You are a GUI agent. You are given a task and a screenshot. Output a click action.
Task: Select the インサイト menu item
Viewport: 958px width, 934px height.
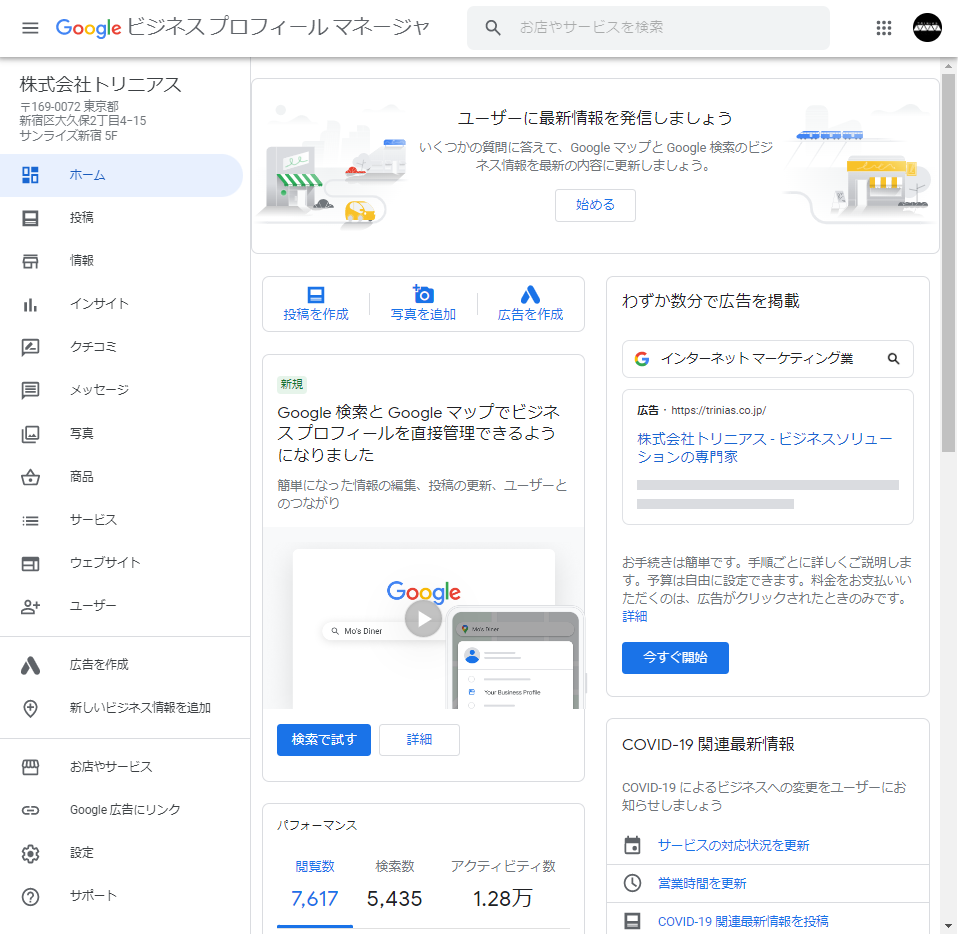(x=122, y=304)
